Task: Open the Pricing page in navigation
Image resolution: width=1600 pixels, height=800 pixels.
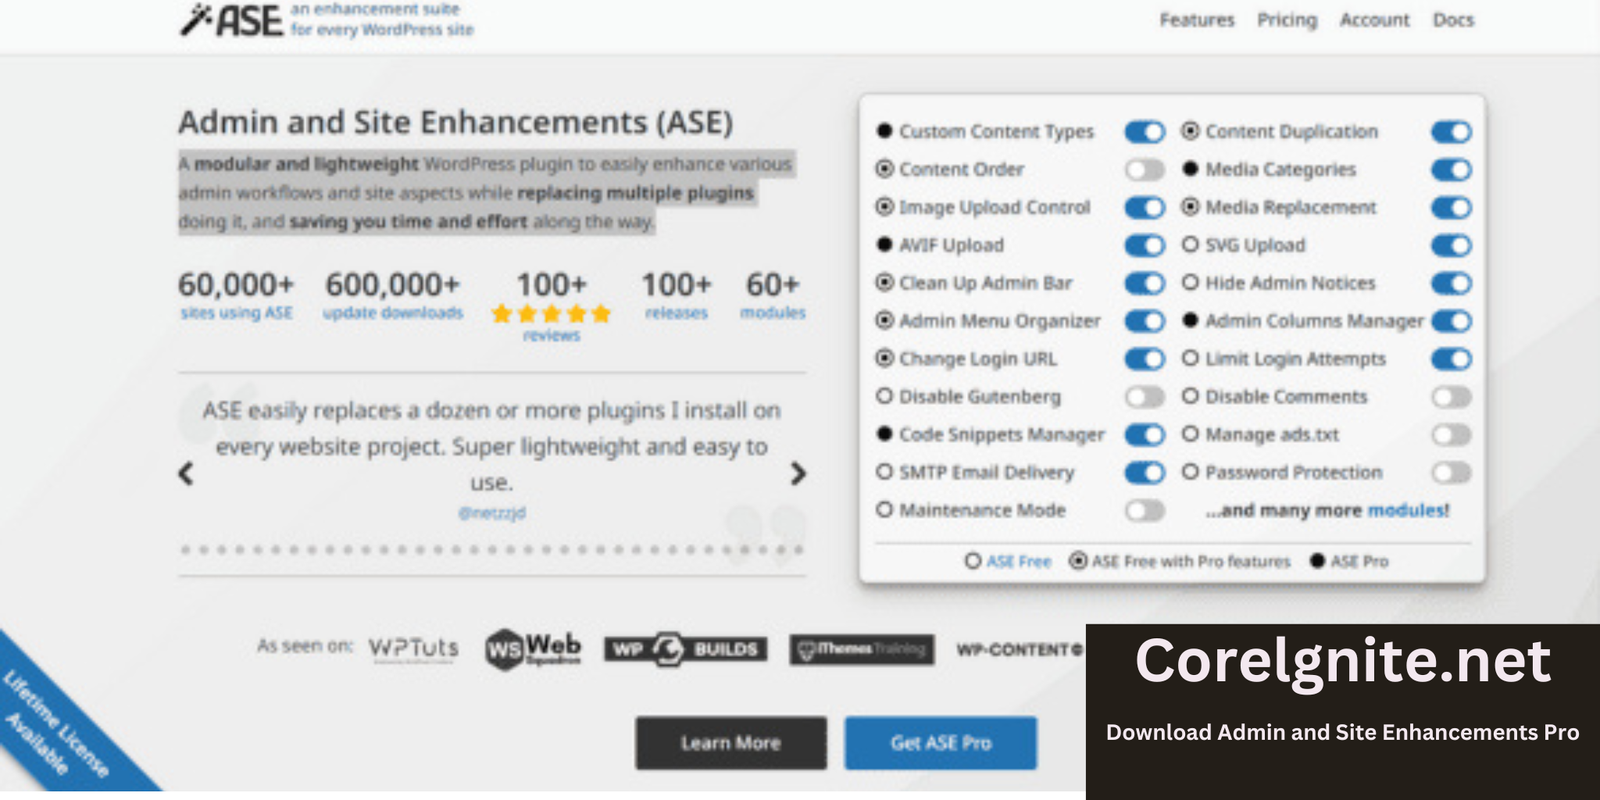Action: pos(1286,20)
